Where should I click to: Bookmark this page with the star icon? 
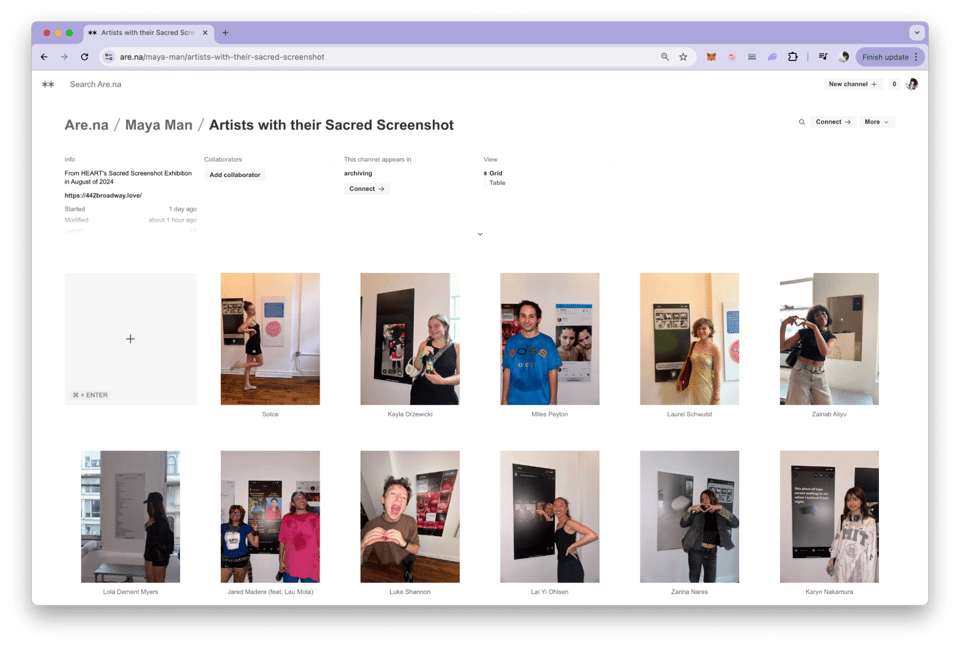[683, 57]
